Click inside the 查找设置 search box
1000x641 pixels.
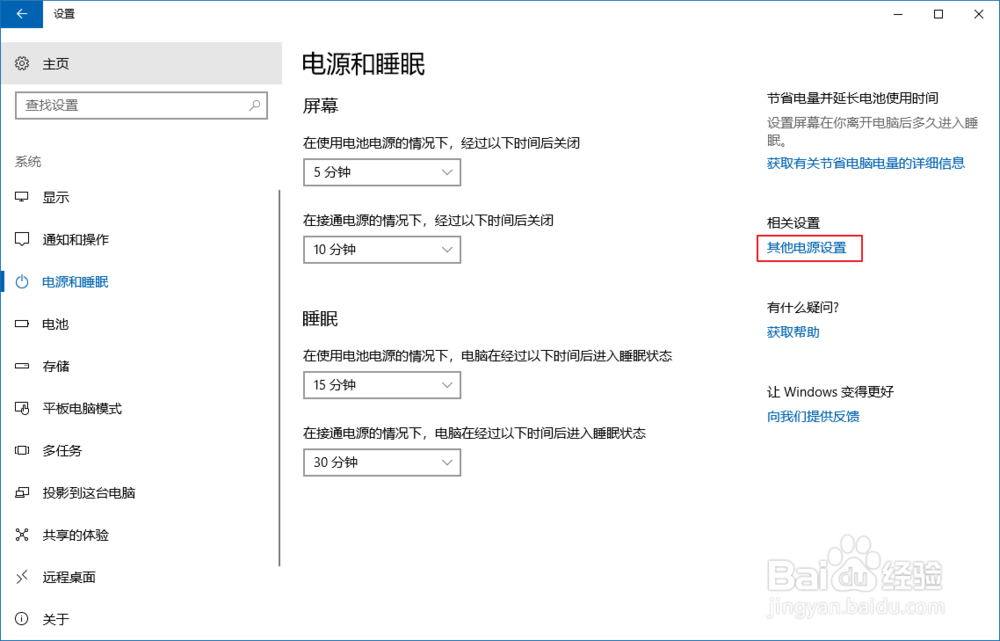140,105
